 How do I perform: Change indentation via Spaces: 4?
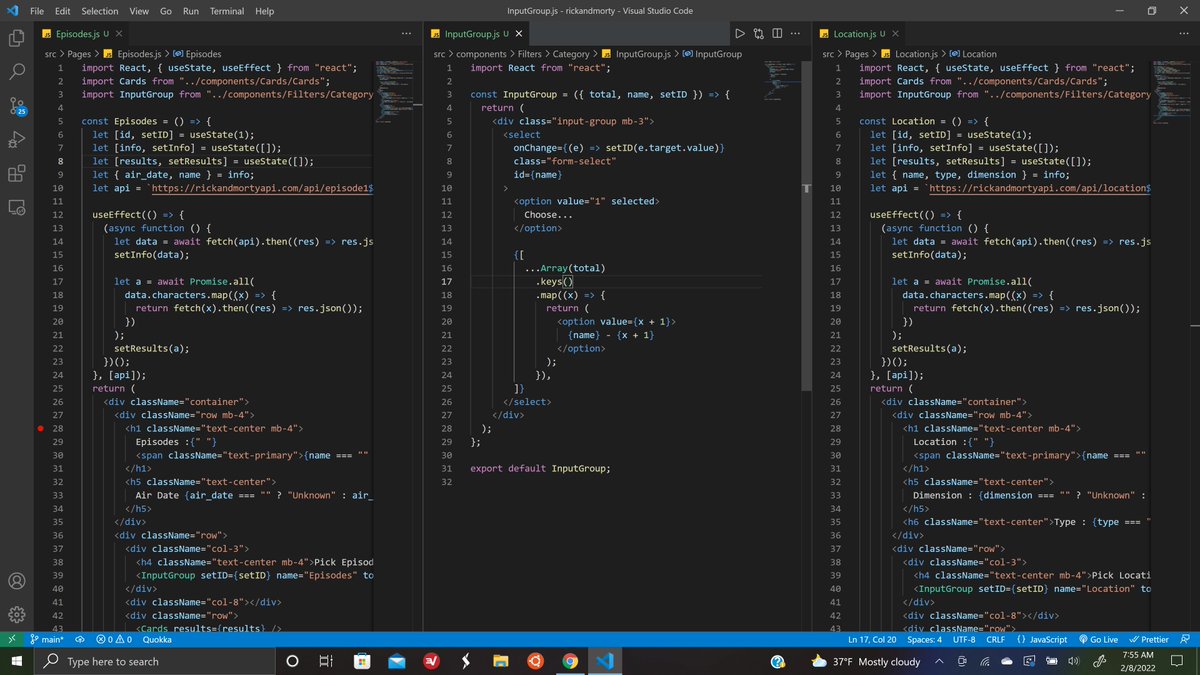pyautogui.click(x=925, y=639)
